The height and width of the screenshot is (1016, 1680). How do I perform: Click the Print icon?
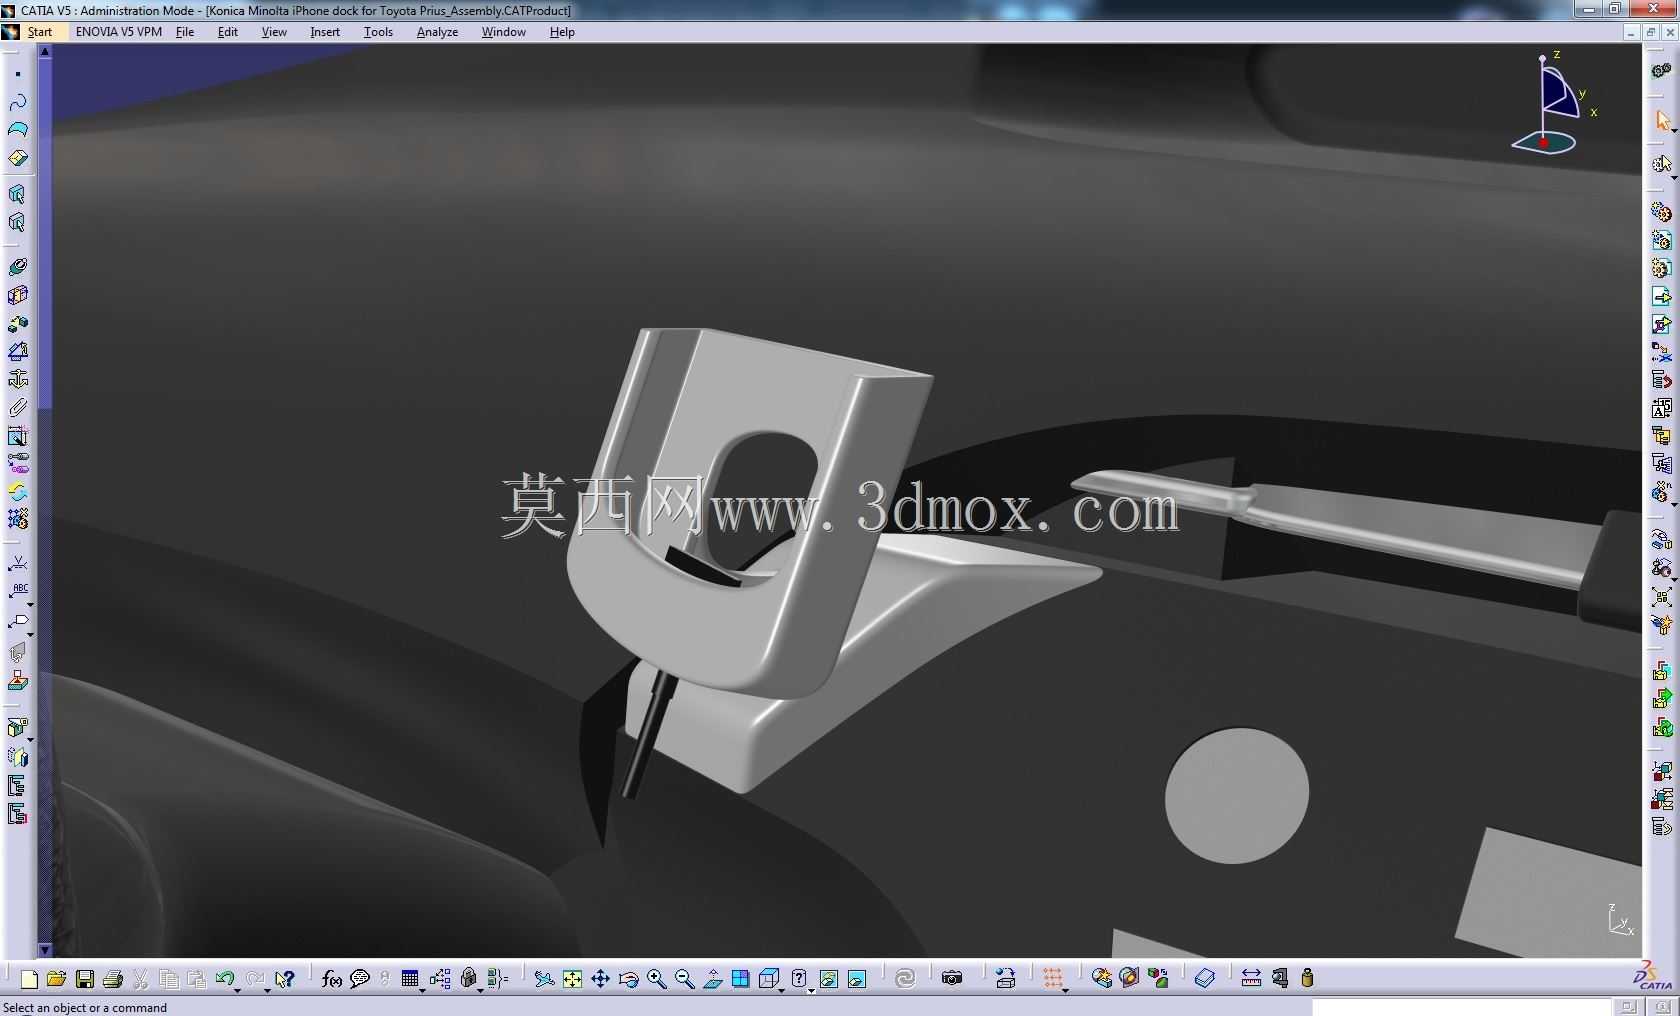click(x=113, y=979)
